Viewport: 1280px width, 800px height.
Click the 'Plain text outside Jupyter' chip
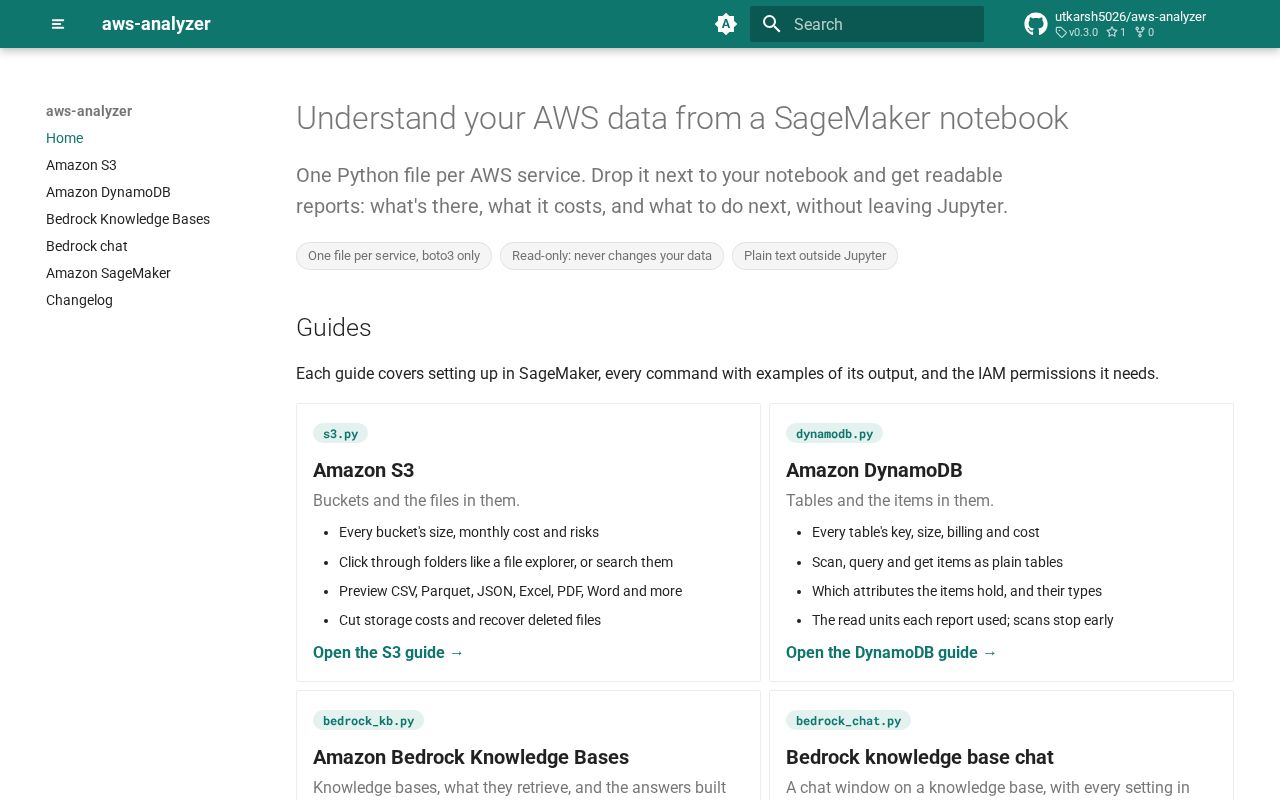point(815,256)
